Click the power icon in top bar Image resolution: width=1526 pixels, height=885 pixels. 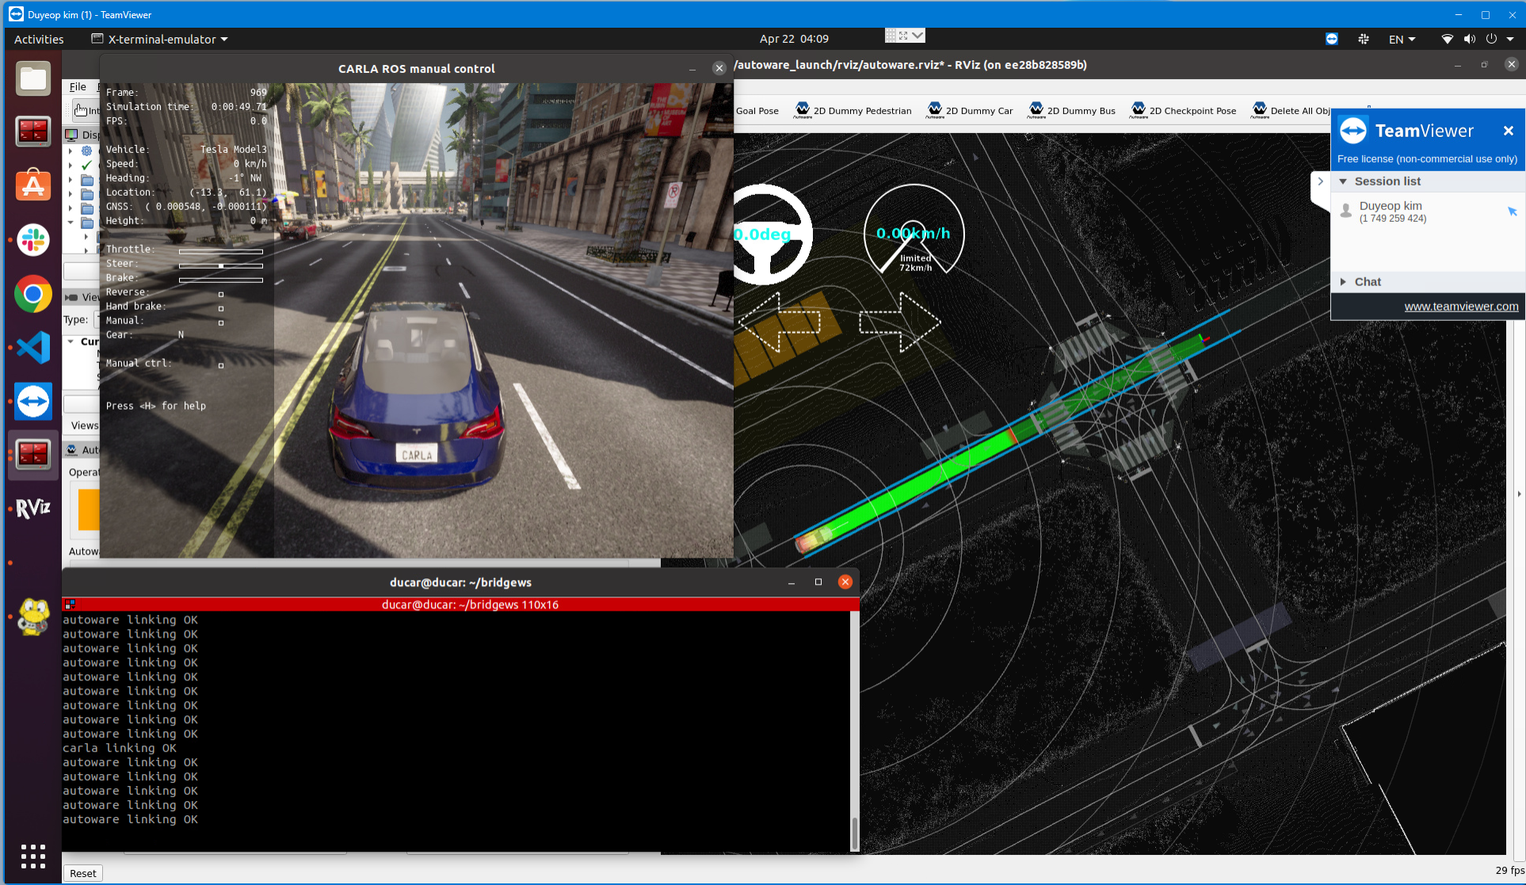[x=1491, y=39]
